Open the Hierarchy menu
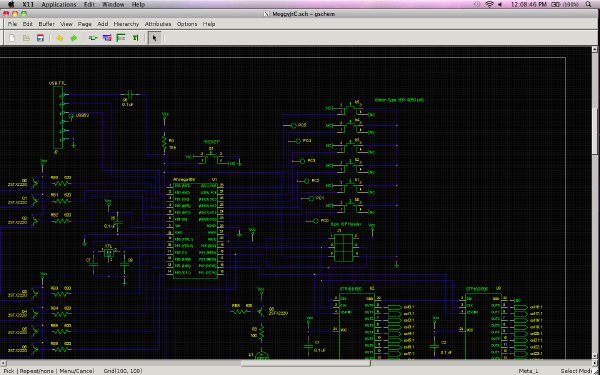The image size is (600, 375). [126, 24]
